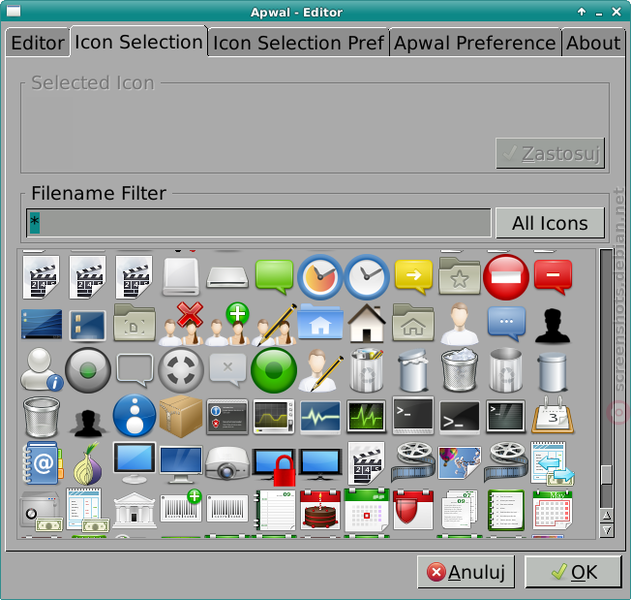Pick the birthday cake calendar icon
This screenshot has height=600, width=631.
(x=320, y=509)
